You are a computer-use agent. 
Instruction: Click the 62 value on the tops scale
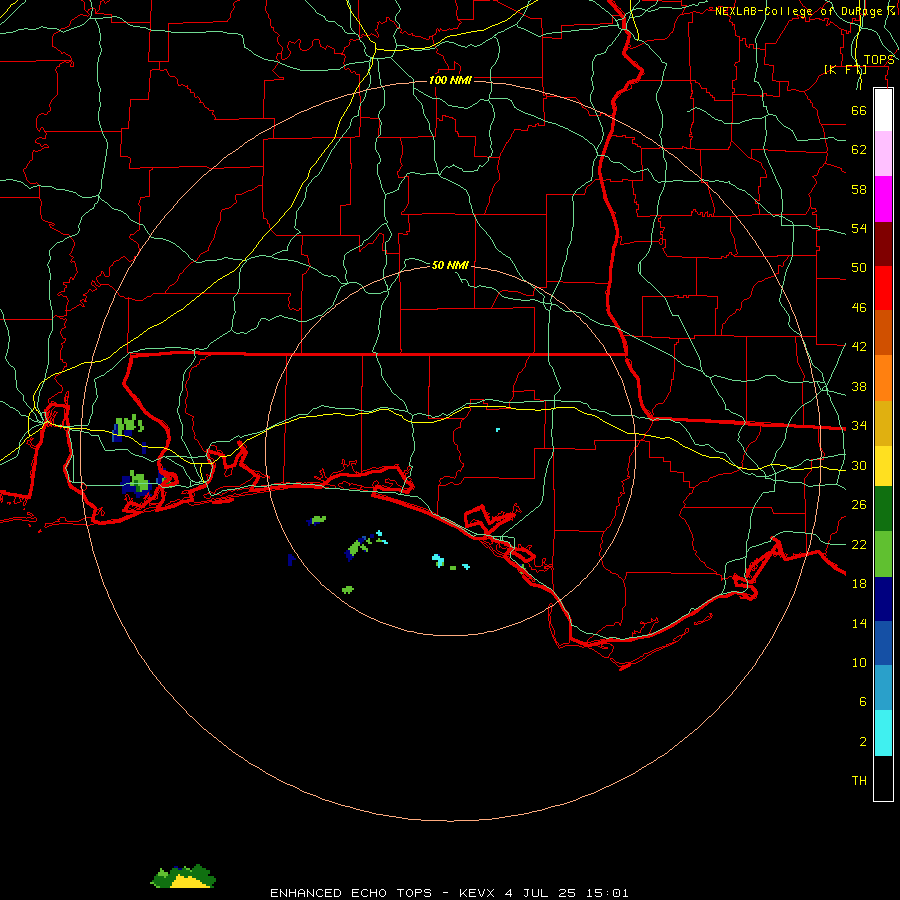(859, 150)
